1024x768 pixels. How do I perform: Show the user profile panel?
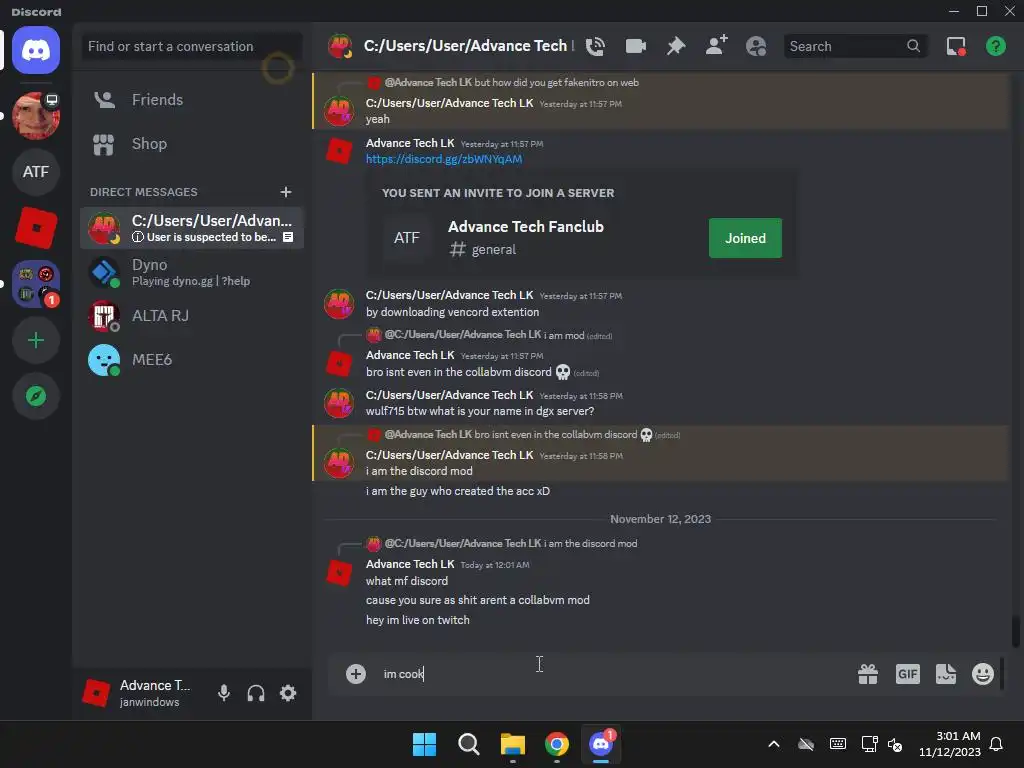click(x=756, y=46)
